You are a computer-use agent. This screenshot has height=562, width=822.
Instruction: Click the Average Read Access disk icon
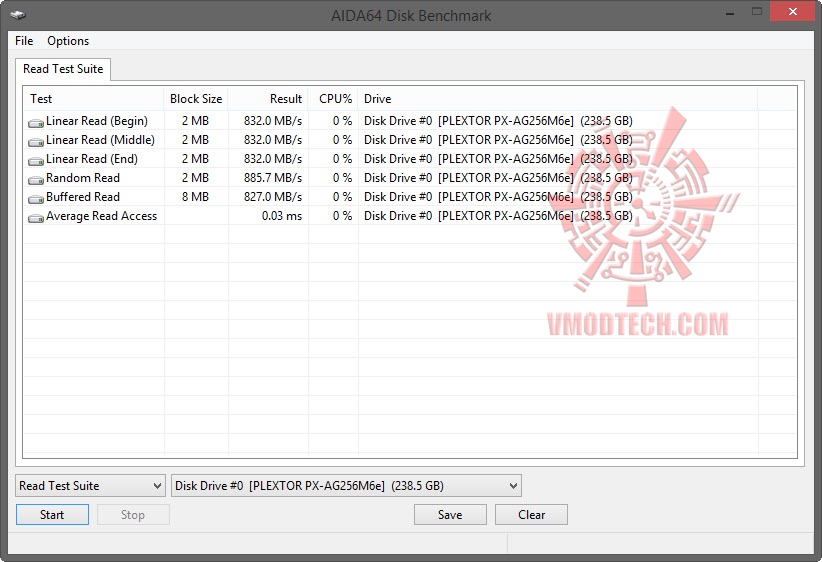(36, 218)
